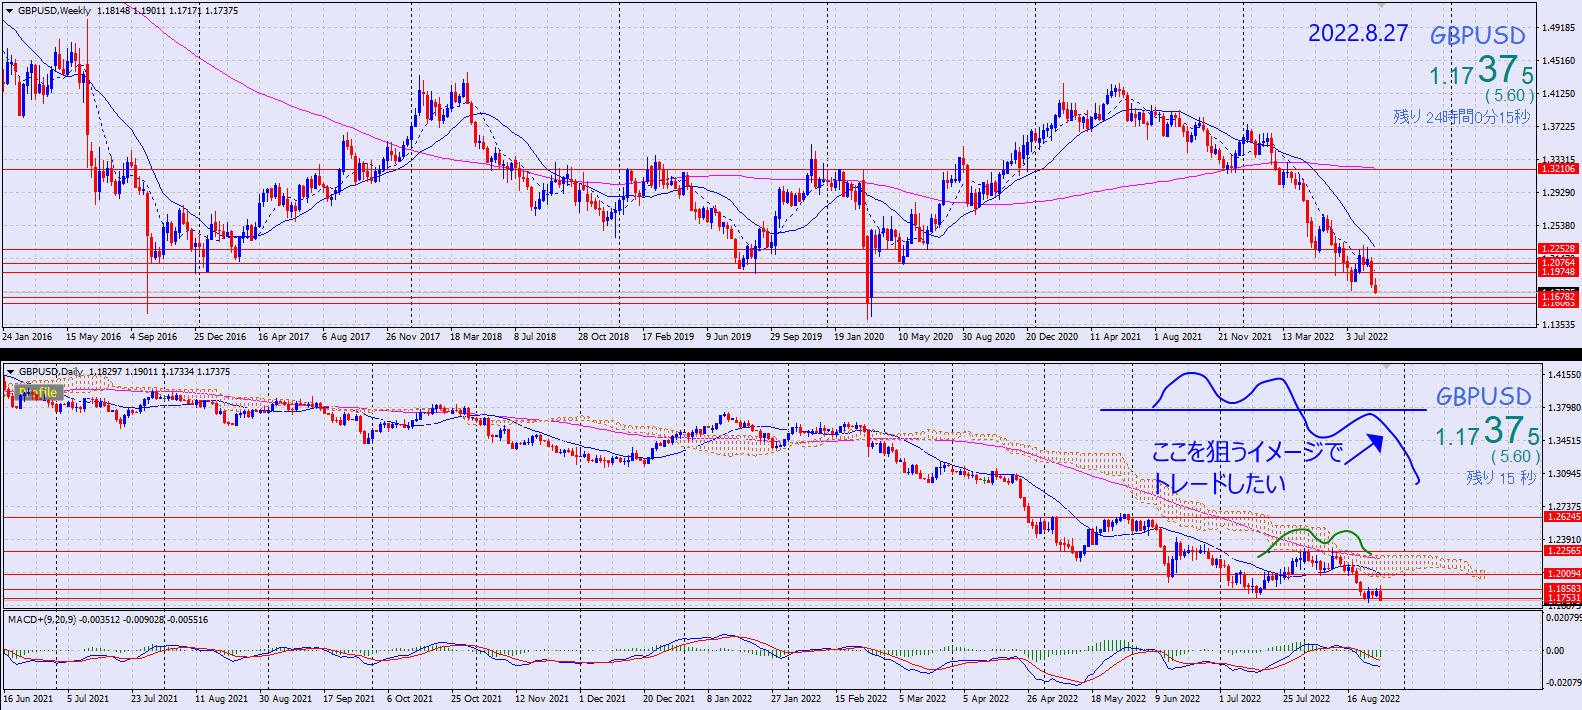Click the (5.60) spread value on weekly chart
The width and height of the screenshot is (1582, 710).
pos(1509,96)
